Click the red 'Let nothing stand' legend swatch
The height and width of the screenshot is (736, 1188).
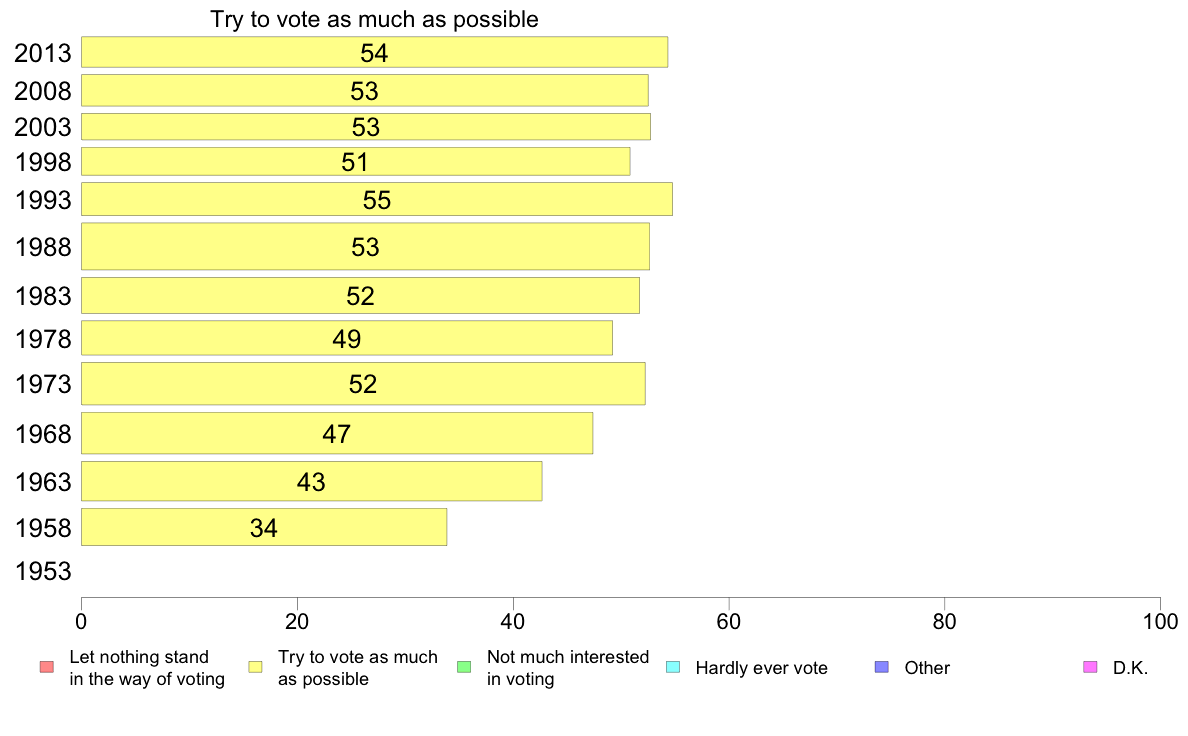[x=46, y=667]
